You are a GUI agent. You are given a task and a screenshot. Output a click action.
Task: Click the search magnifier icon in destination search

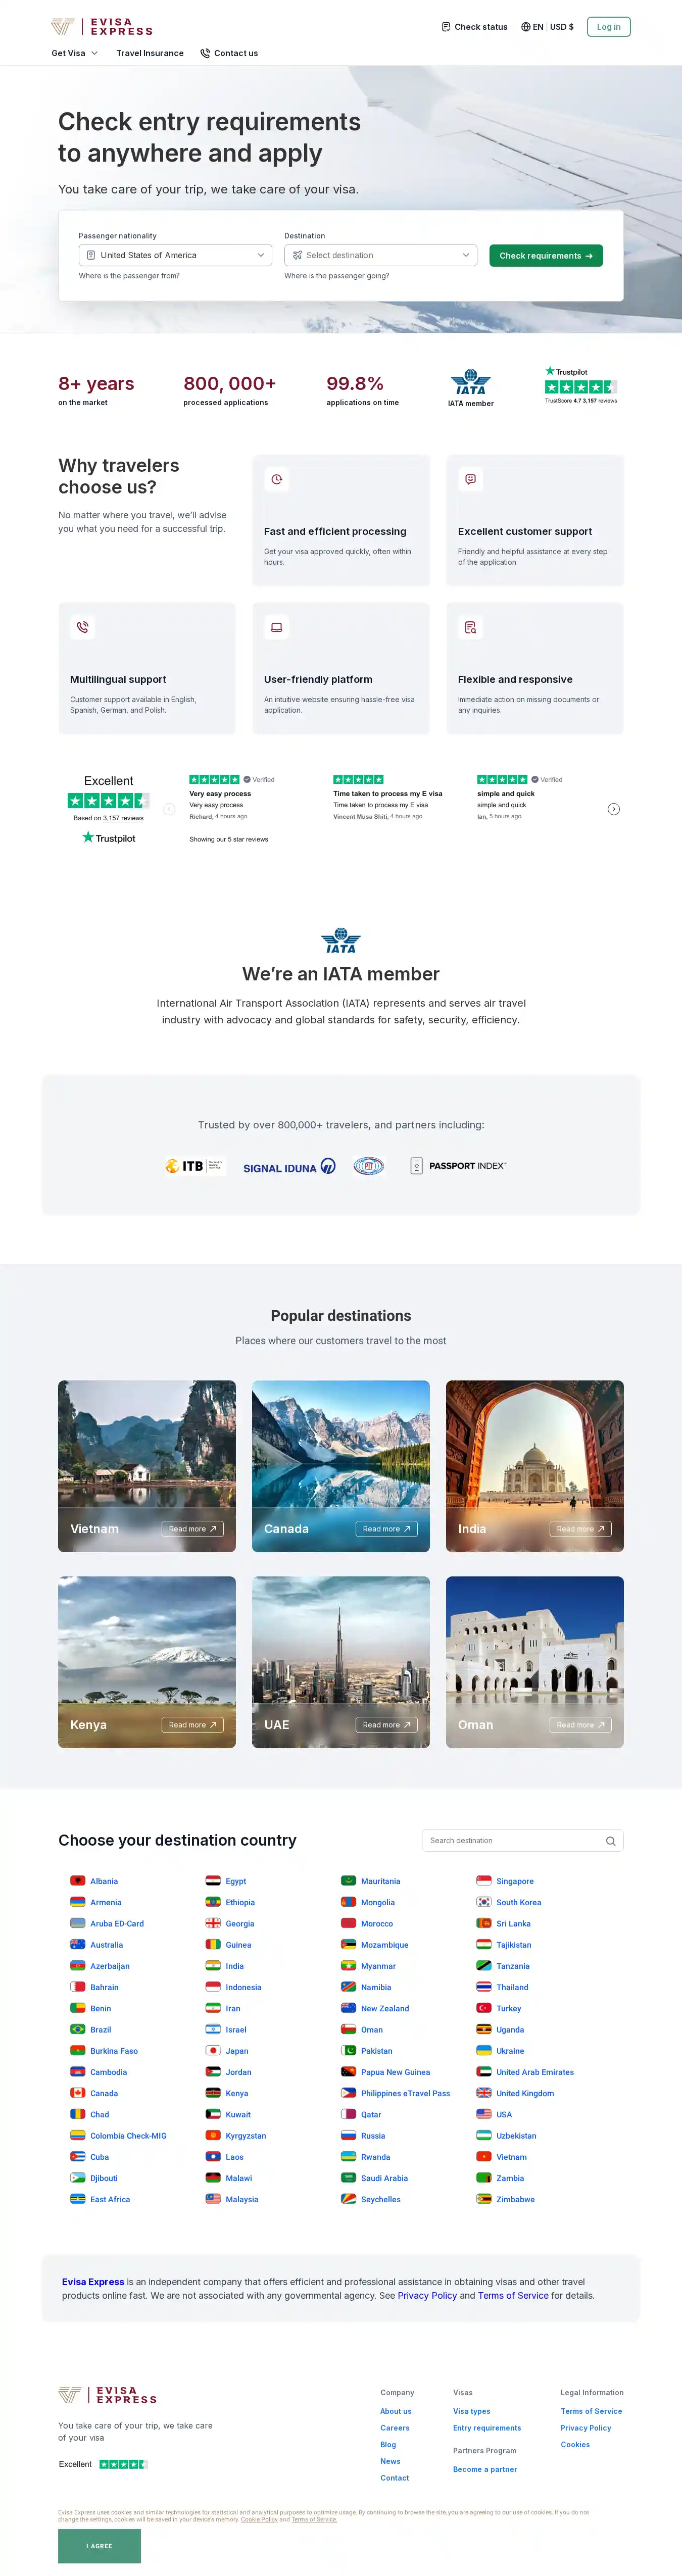(x=610, y=1841)
